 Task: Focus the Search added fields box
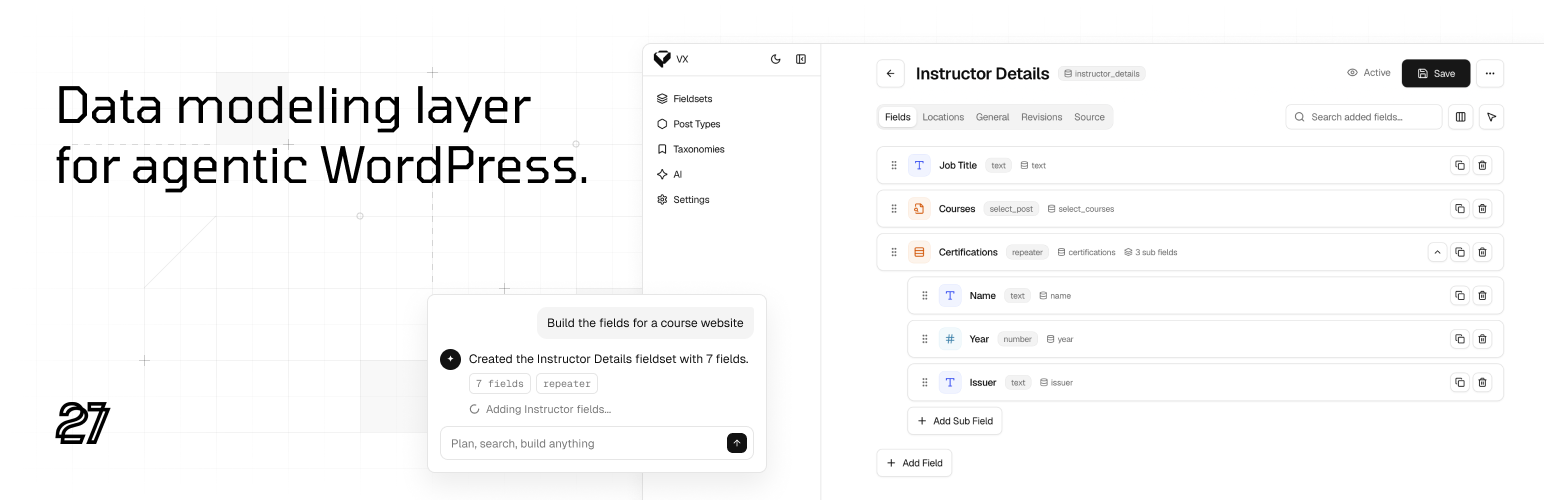coord(1364,117)
